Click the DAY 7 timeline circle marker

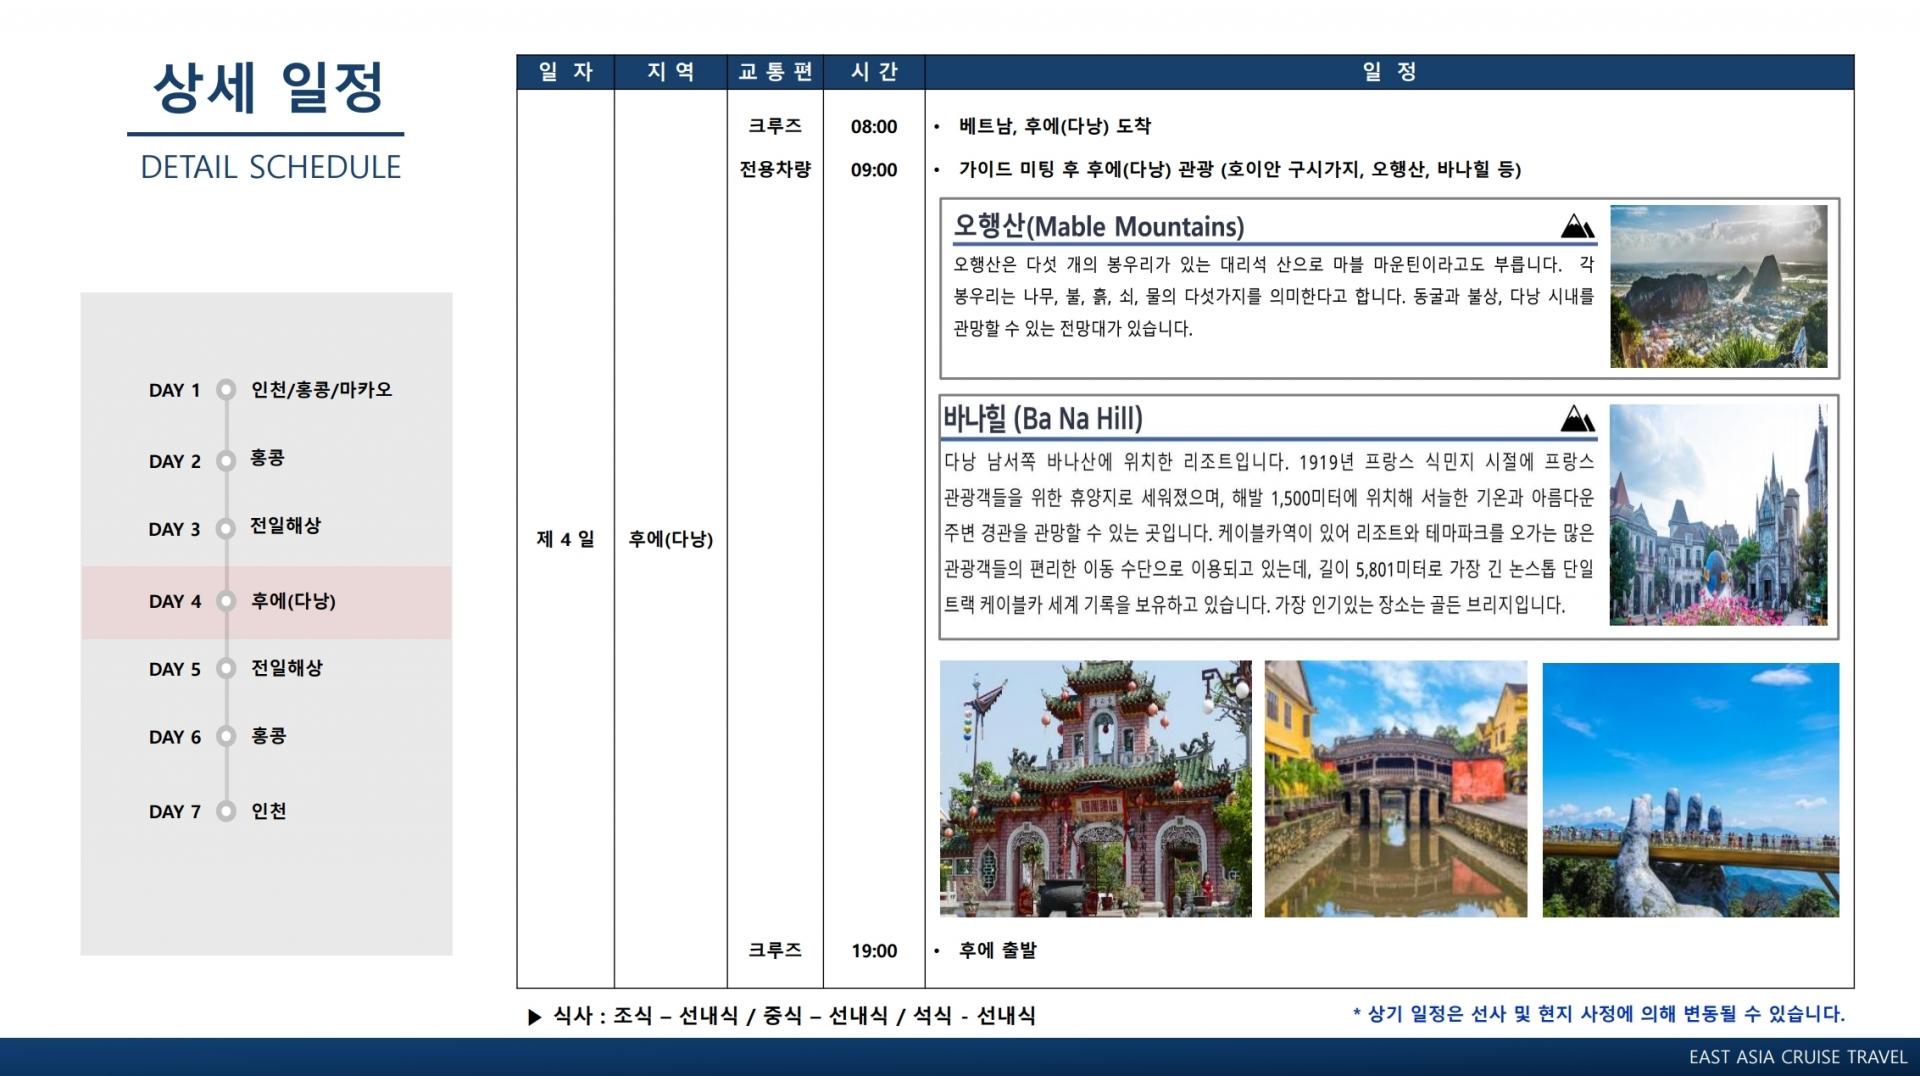tap(226, 811)
